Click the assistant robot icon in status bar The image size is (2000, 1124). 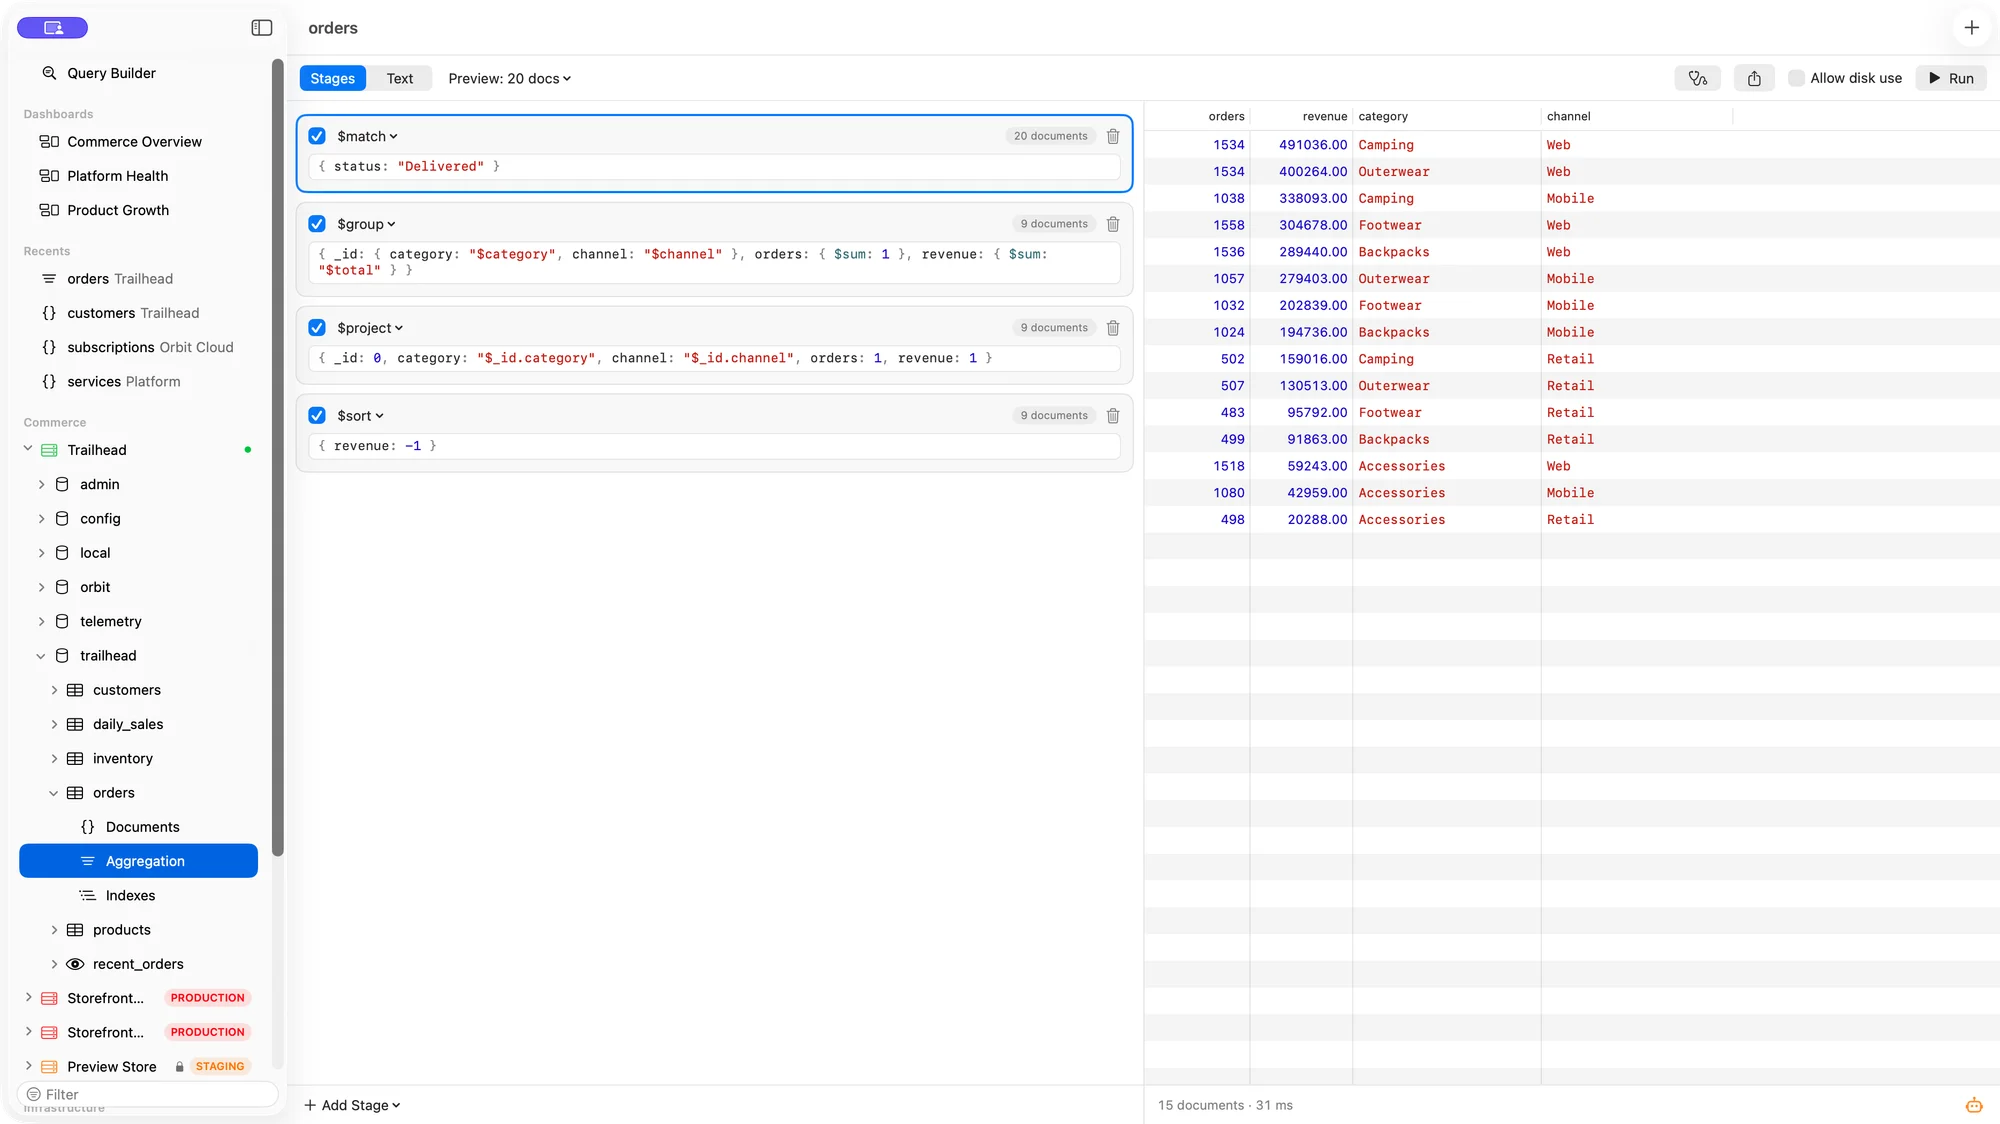click(1974, 1105)
